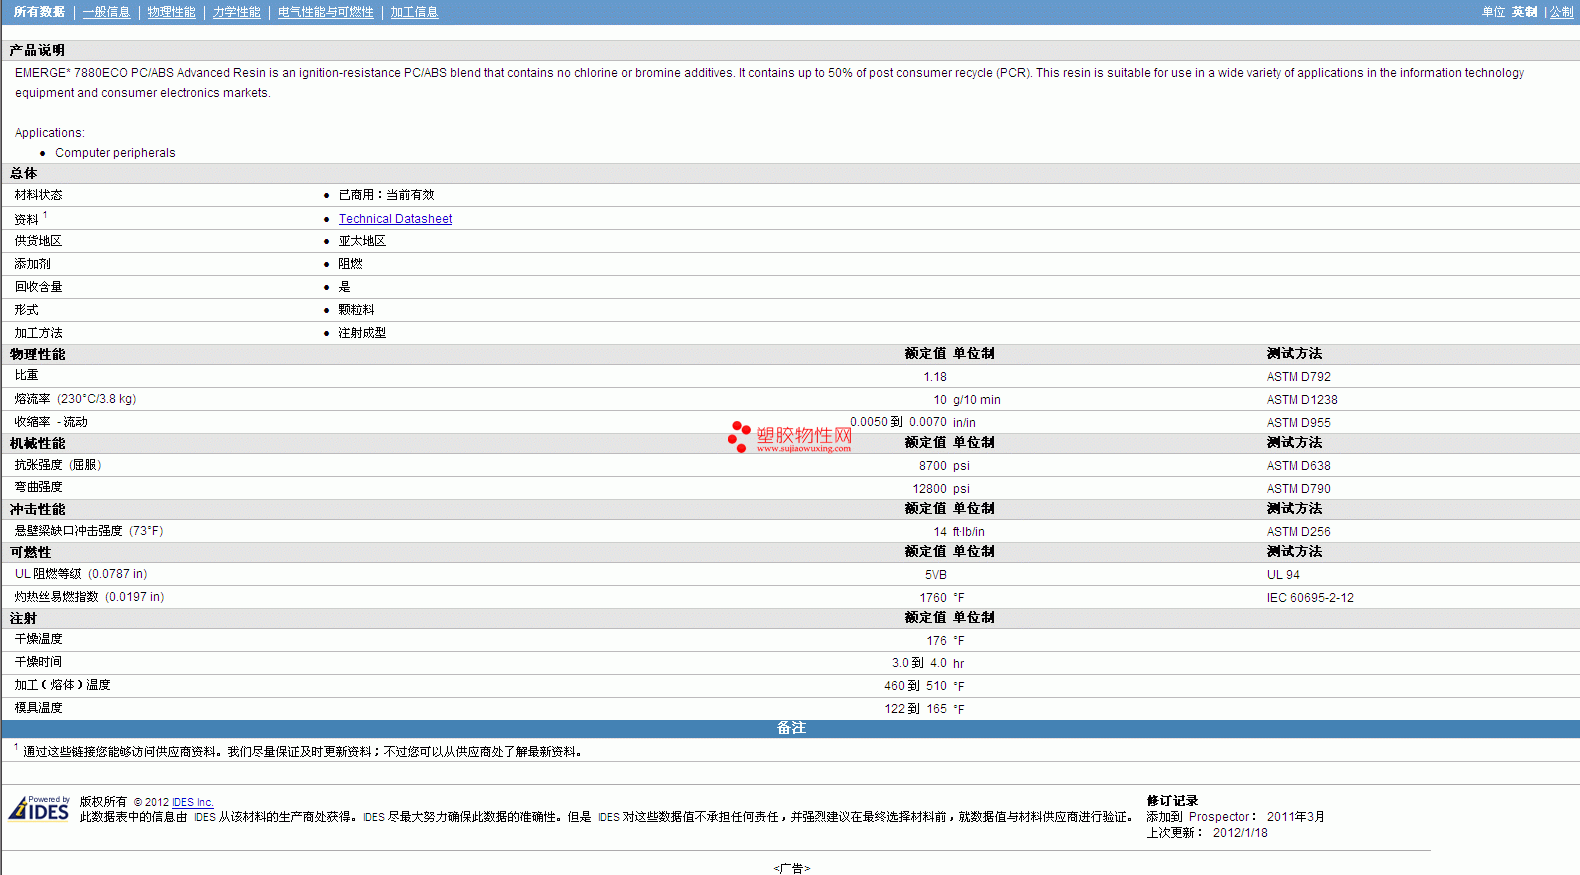Image resolution: width=1580 pixels, height=875 pixels.
Task: Open the 力学性能 tab link
Action: (x=237, y=12)
